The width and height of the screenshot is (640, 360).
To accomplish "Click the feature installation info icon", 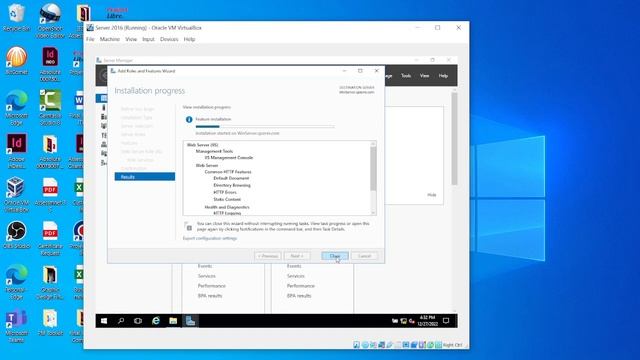I will tap(189, 120).
